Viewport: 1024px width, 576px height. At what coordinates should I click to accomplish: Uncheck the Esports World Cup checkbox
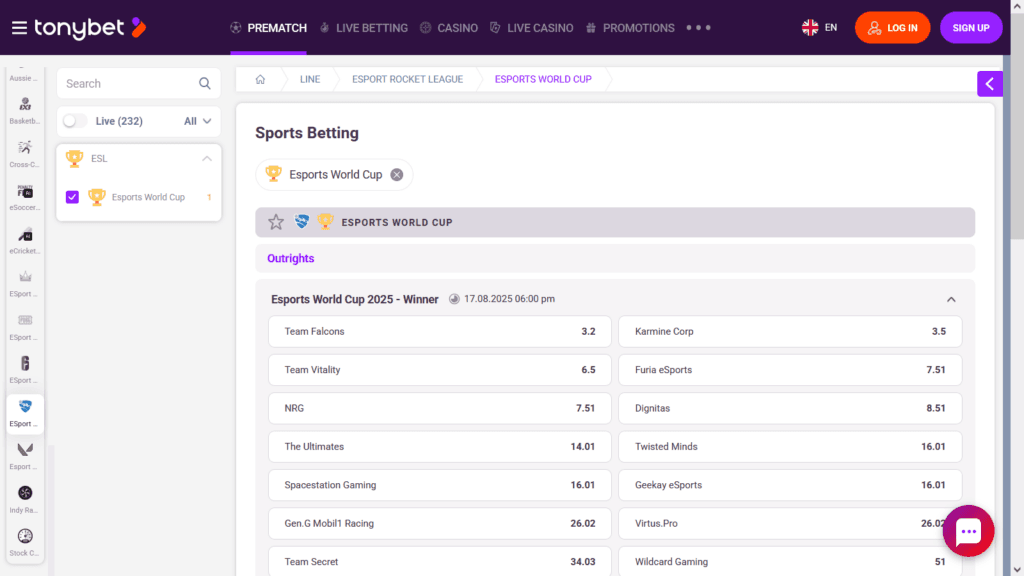pos(71,197)
